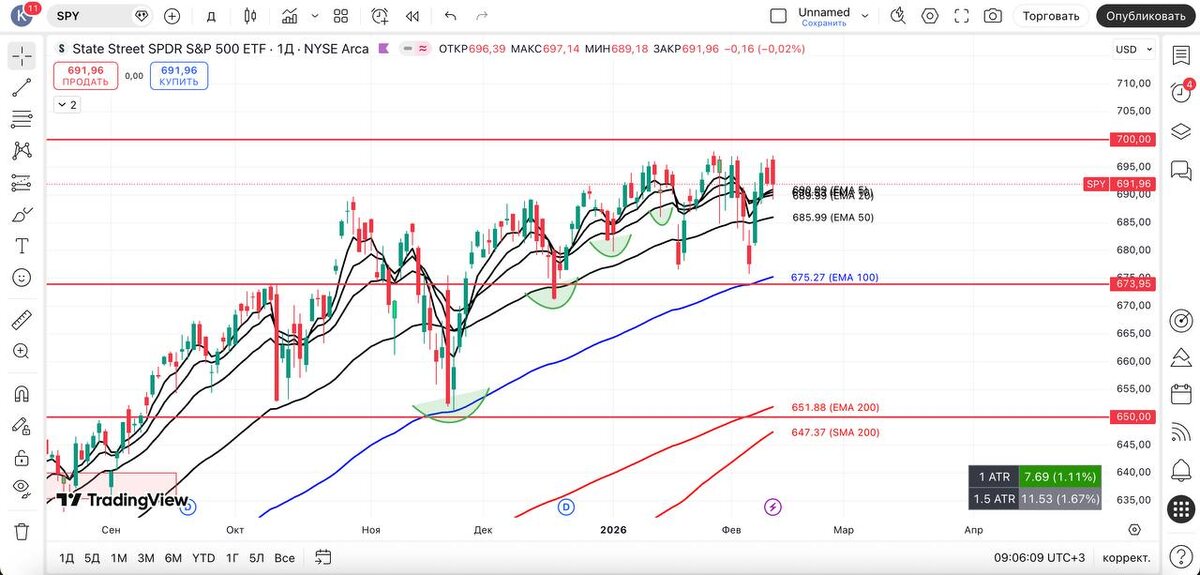The width and height of the screenshot is (1200, 575).
Task: Open the watchlist panel in right sidebar
Action: point(1180,55)
